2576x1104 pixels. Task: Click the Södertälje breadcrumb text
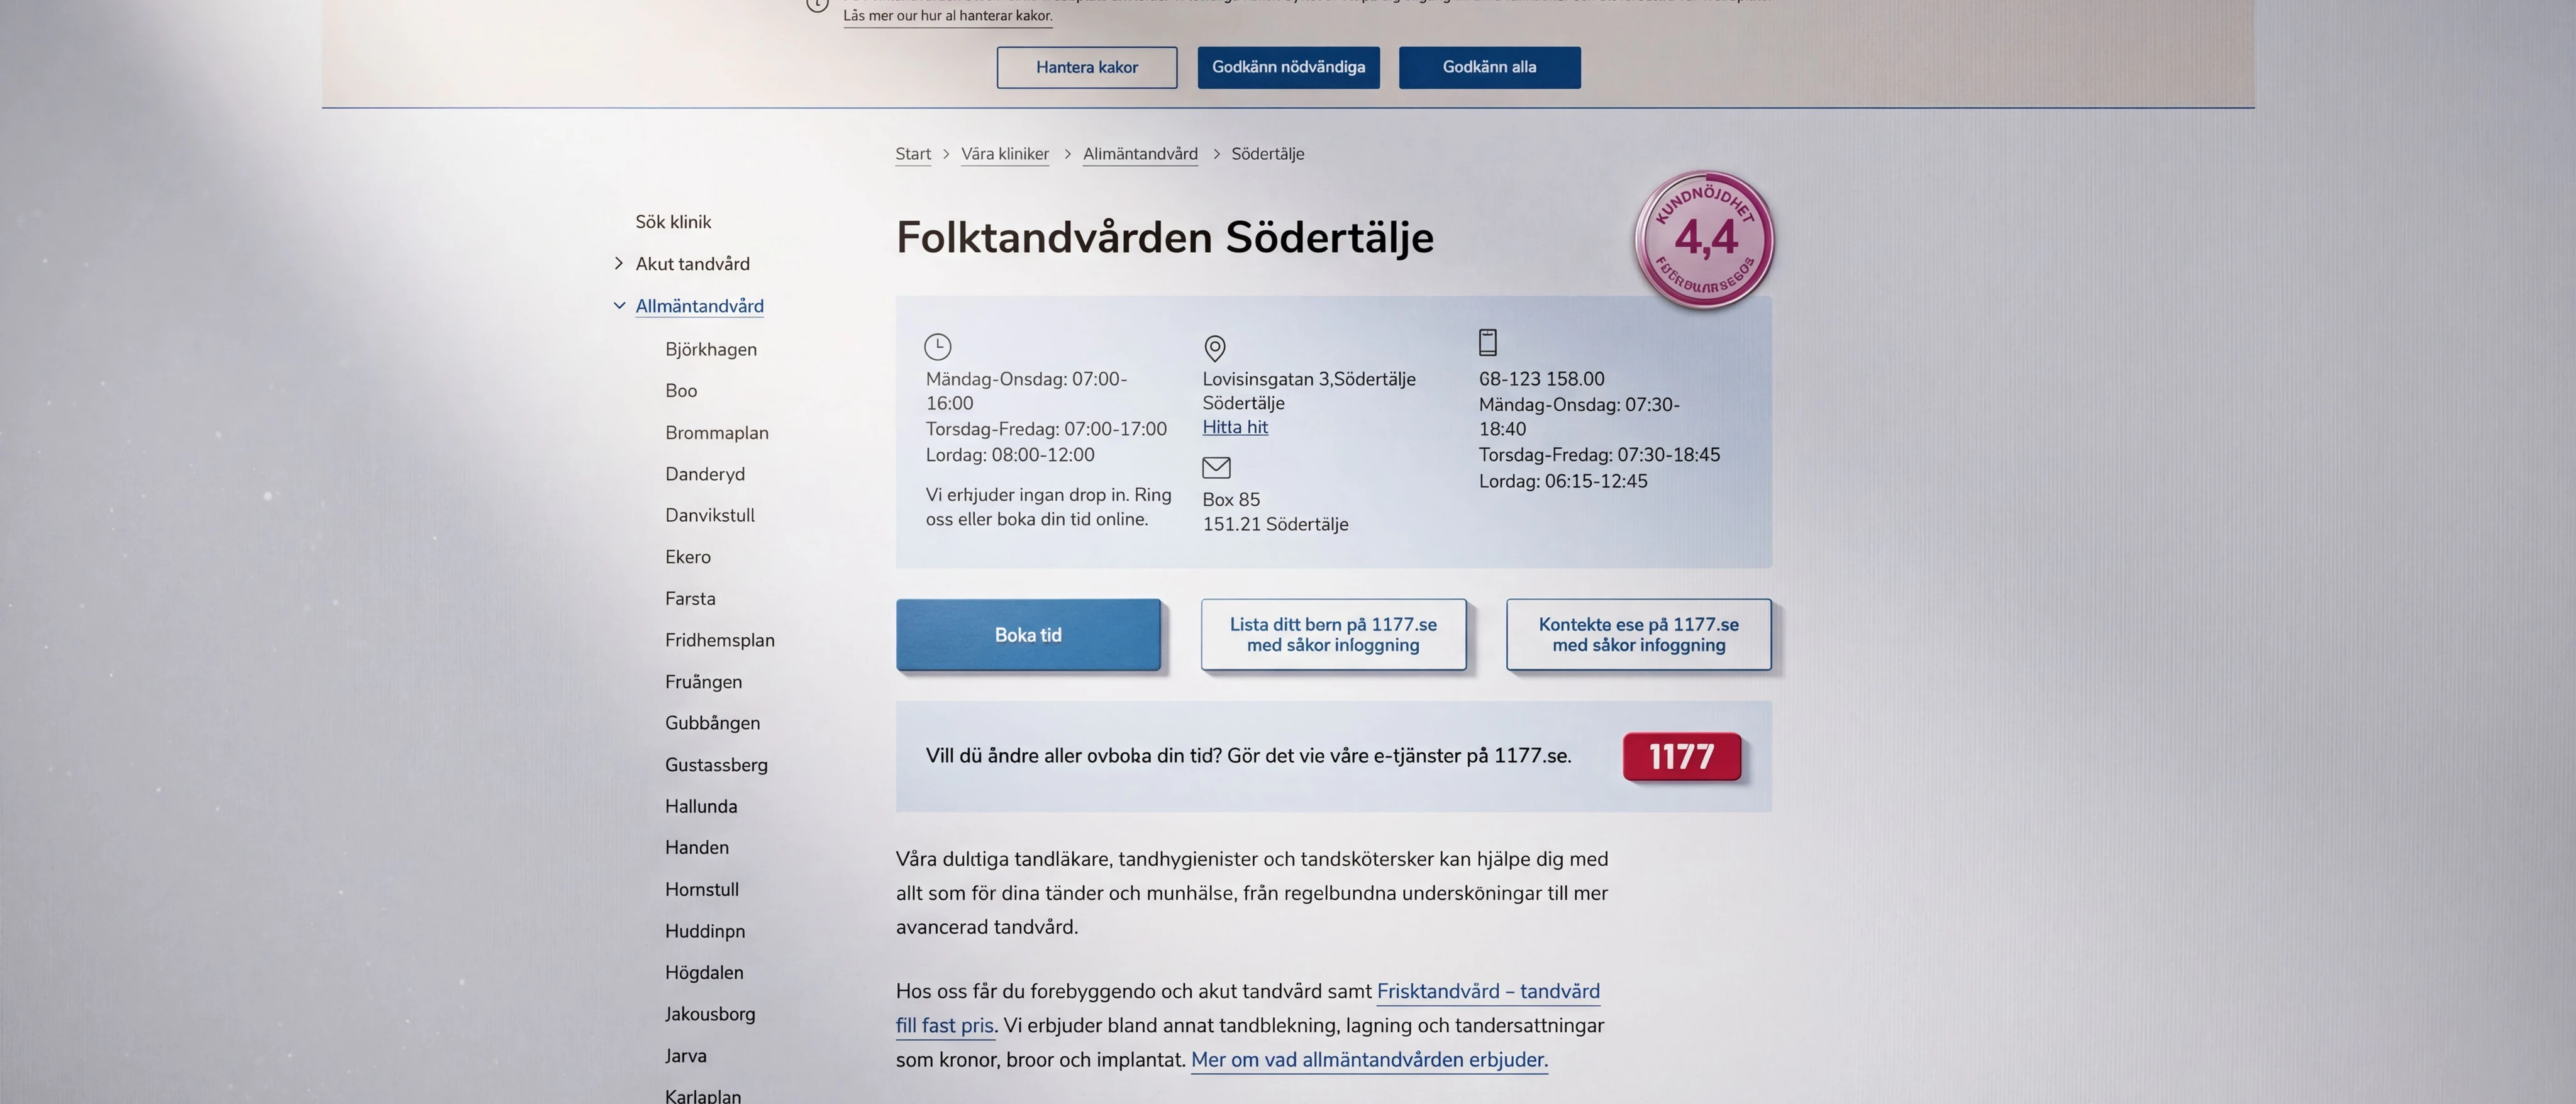(1268, 154)
